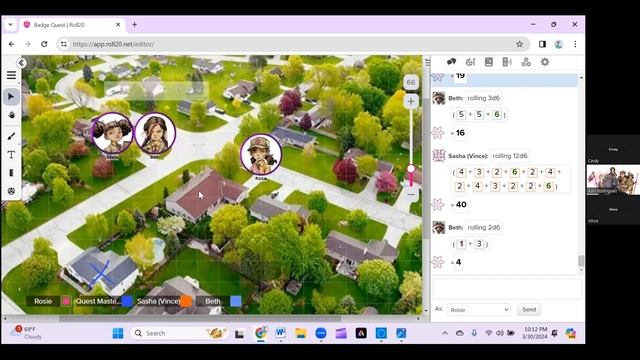Open File Explorer from the taskbar
The height and width of the screenshot is (360, 640).
click(x=301, y=333)
